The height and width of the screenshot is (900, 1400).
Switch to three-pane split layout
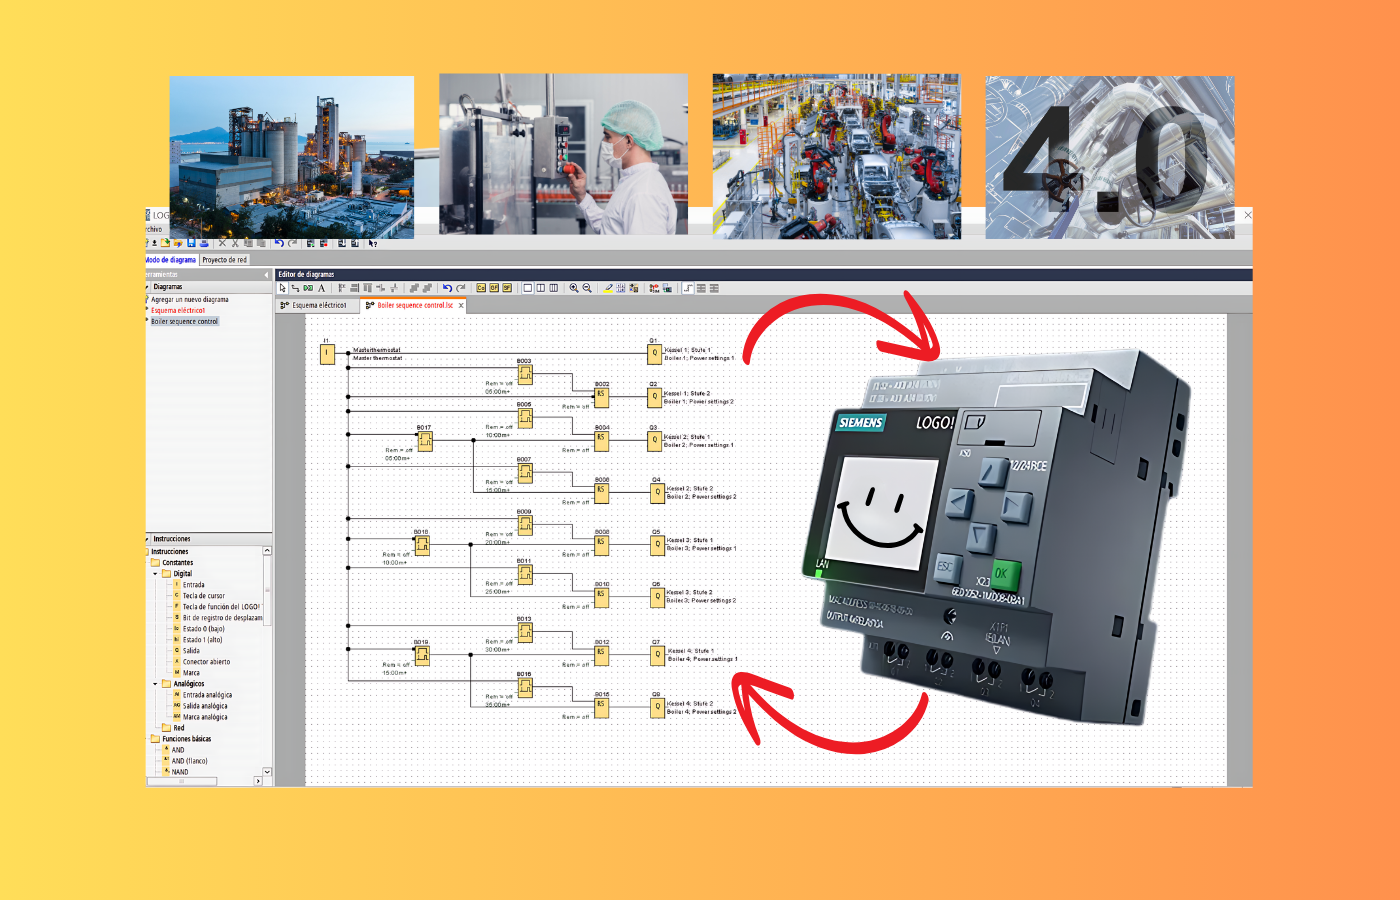click(553, 288)
